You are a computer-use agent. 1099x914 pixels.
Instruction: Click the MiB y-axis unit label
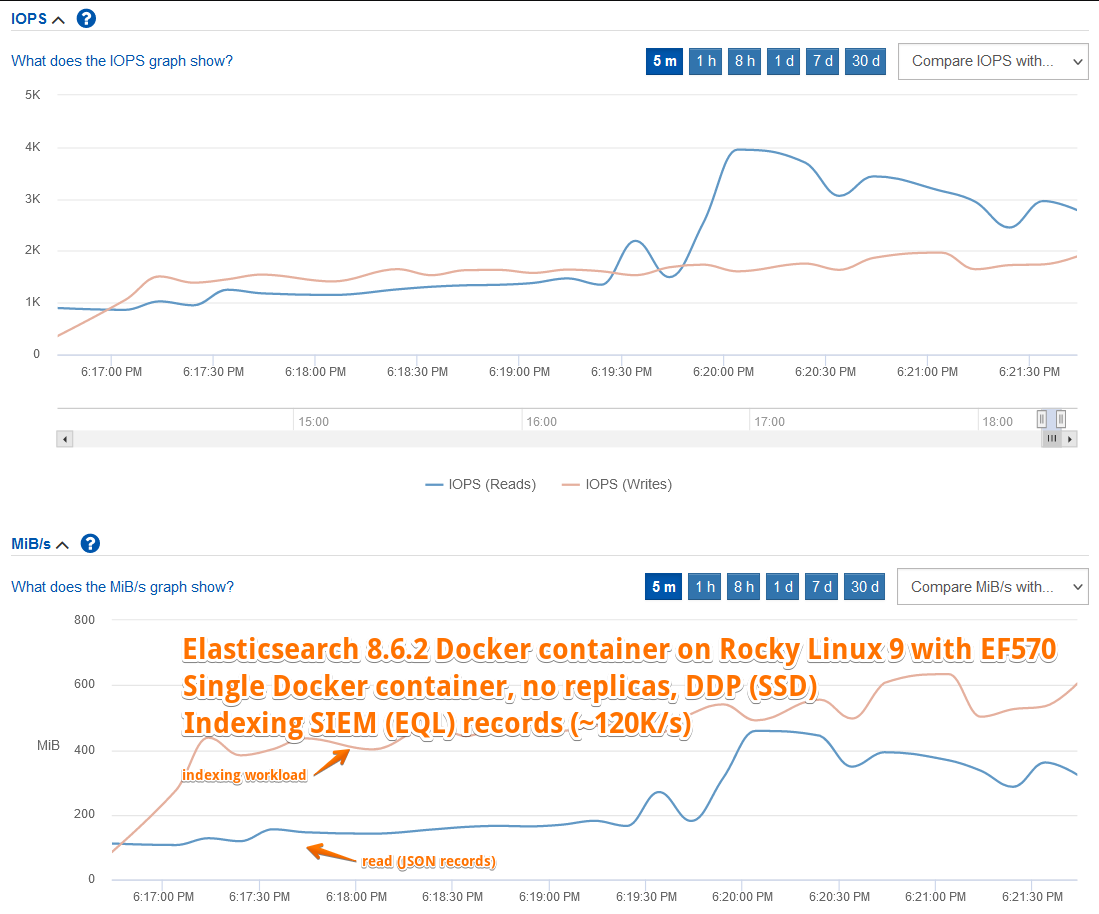48,745
